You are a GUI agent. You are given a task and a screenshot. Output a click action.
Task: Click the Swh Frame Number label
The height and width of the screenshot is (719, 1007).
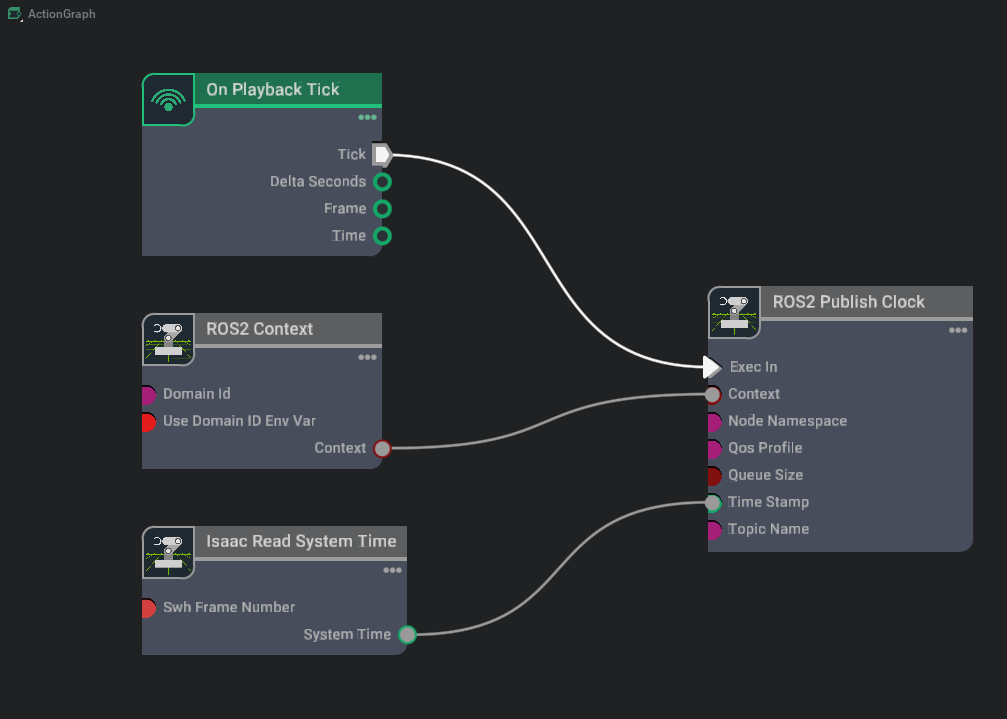[229, 607]
